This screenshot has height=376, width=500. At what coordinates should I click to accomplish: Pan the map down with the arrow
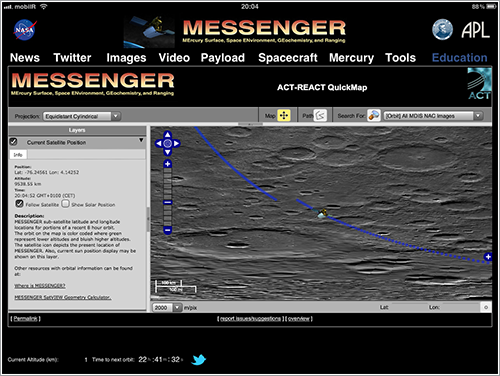168,152
